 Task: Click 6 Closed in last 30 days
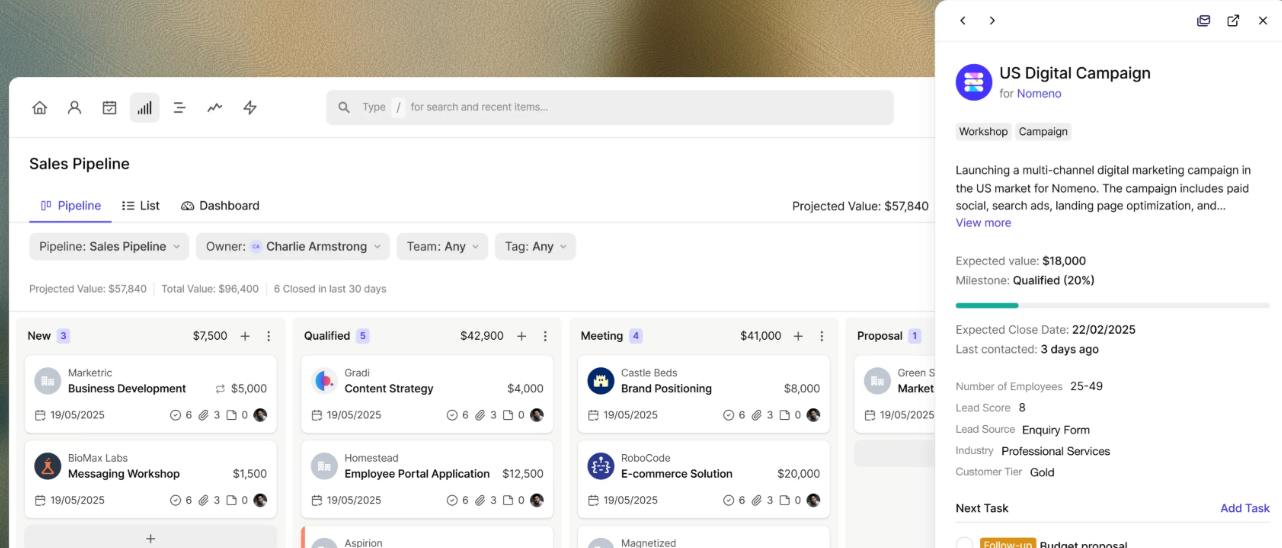(x=330, y=289)
